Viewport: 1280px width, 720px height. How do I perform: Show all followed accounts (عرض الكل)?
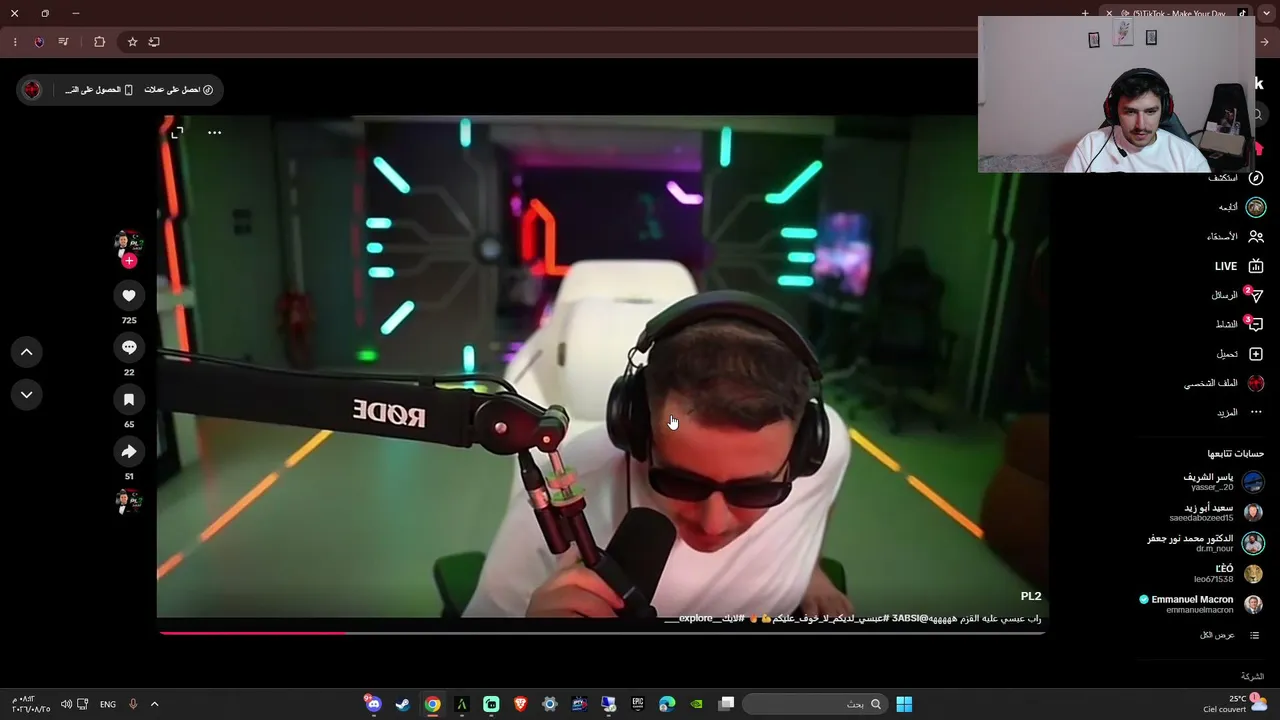[x=1229, y=635]
